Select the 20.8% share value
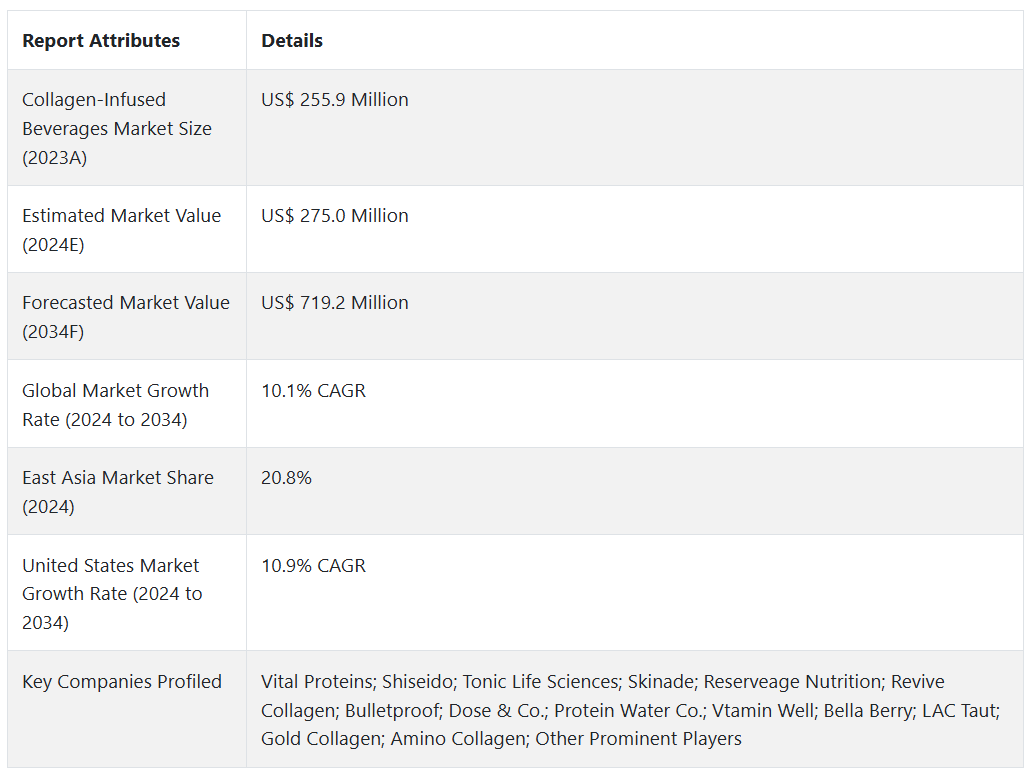Image resolution: width=1034 pixels, height=776 pixels. click(287, 478)
